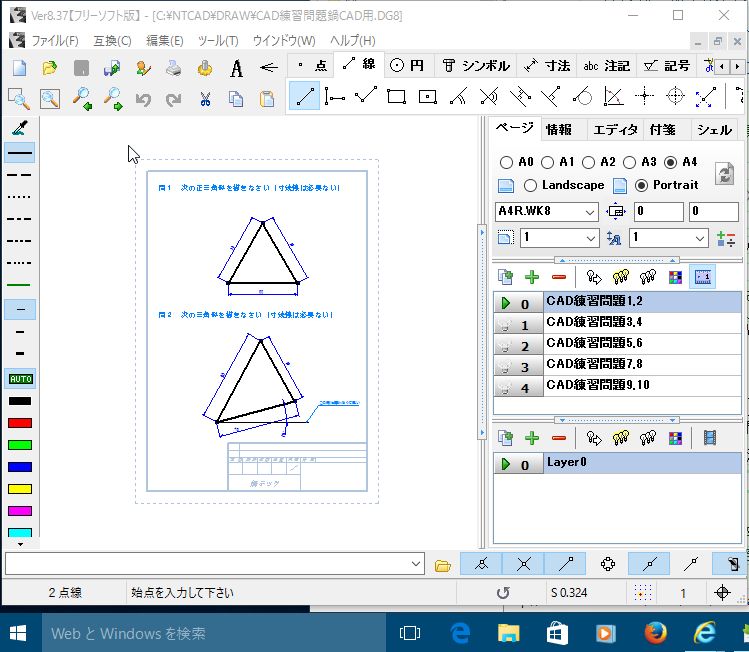Delete page with red minus icon
This screenshot has height=652, width=749.
(x=558, y=277)
